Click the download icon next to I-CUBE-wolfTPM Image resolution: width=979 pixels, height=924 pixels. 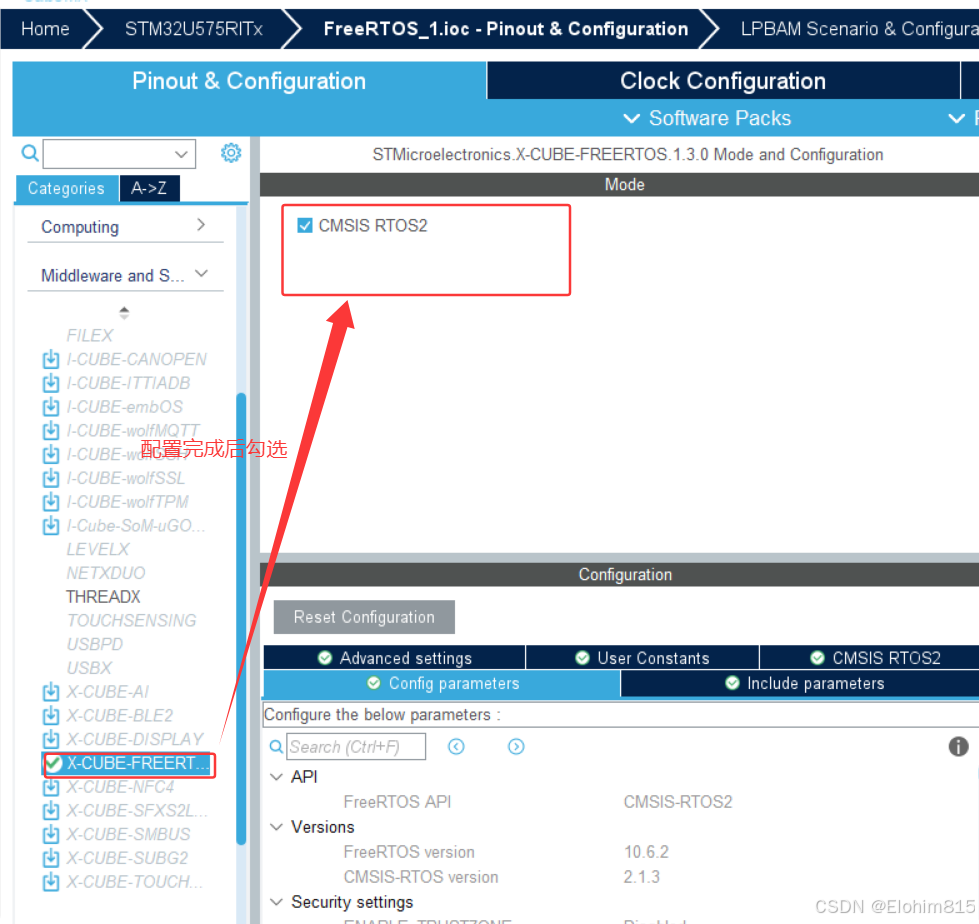[x=51, y=502]
